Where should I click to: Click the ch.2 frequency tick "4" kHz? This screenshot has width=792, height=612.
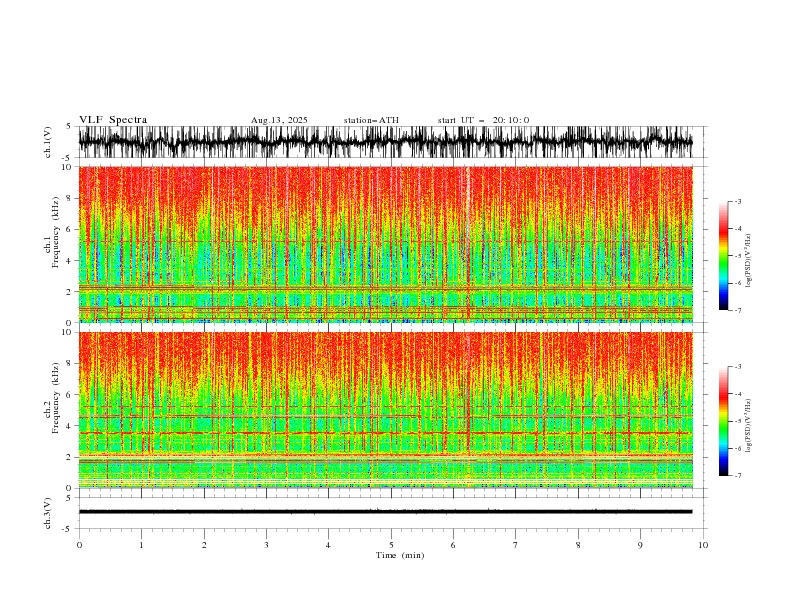[69, 426]
